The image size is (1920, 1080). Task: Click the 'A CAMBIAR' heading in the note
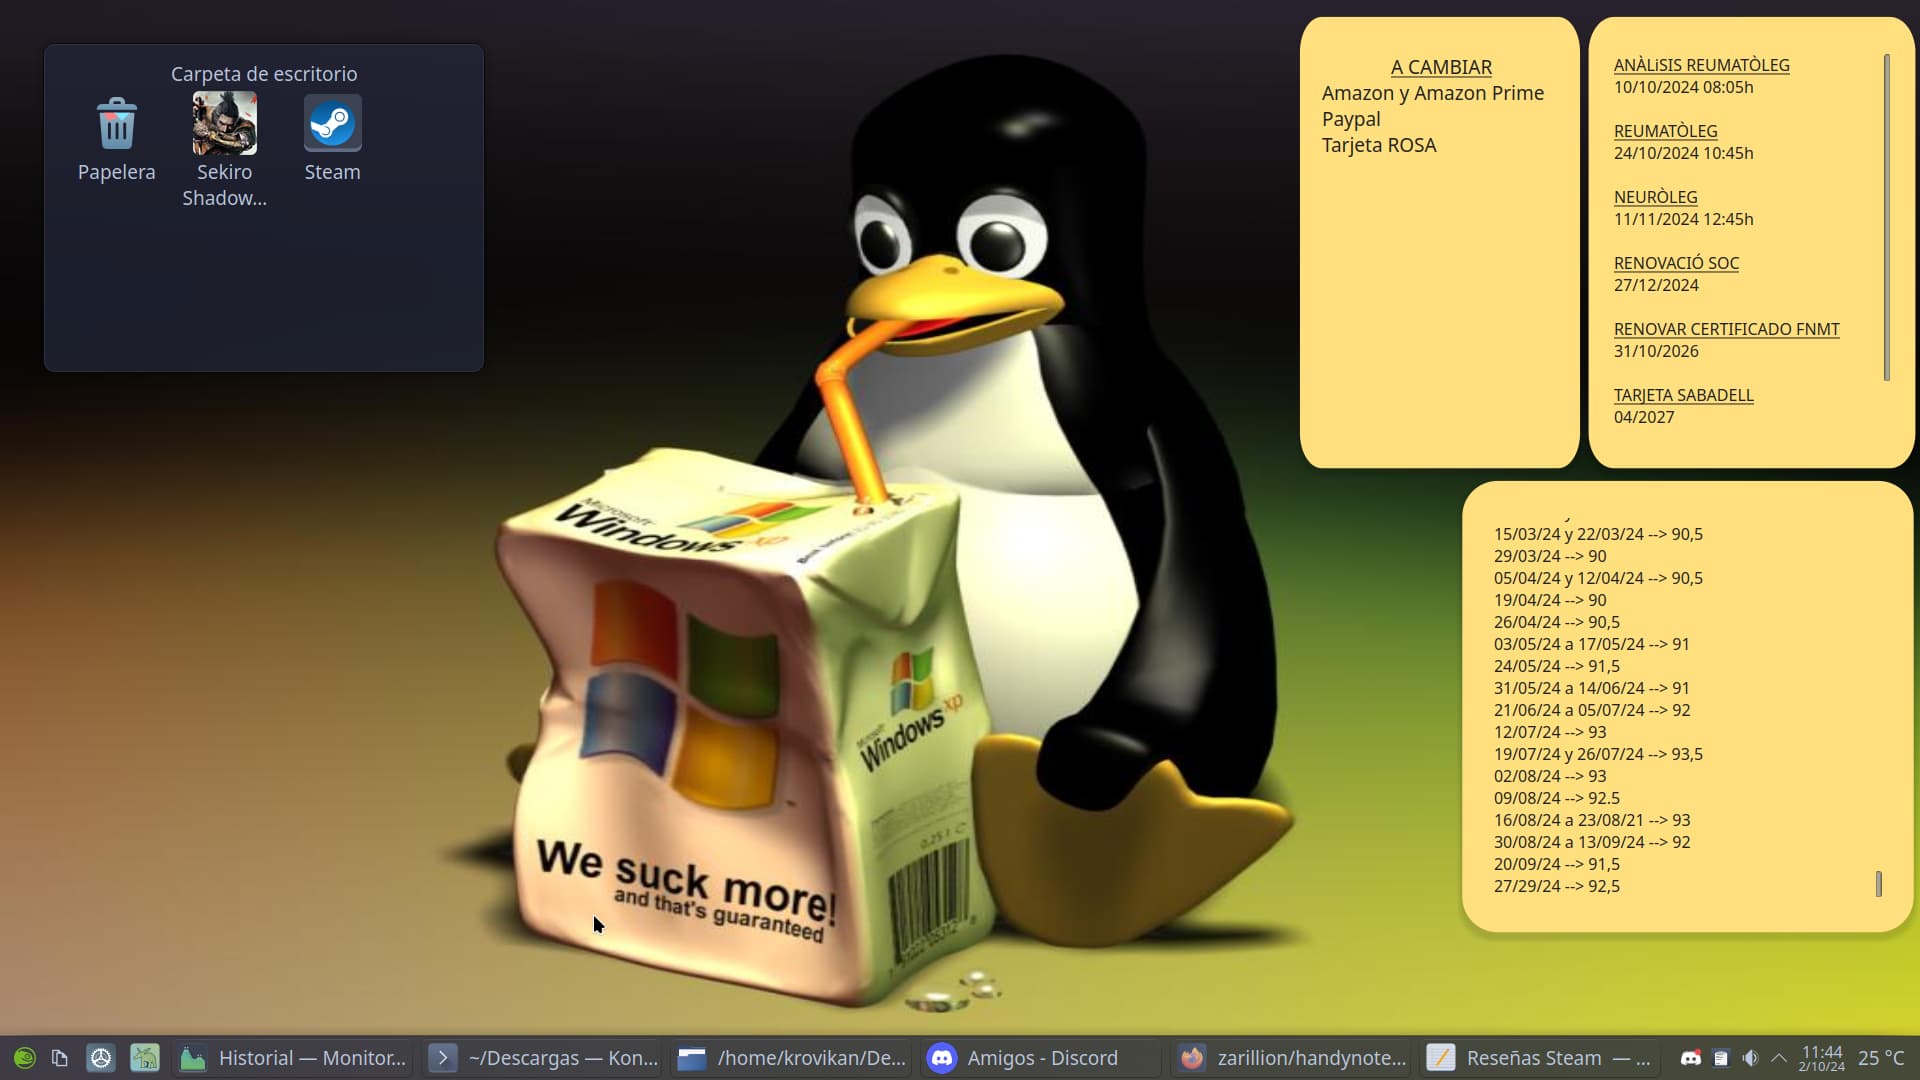pos(1441,67)
